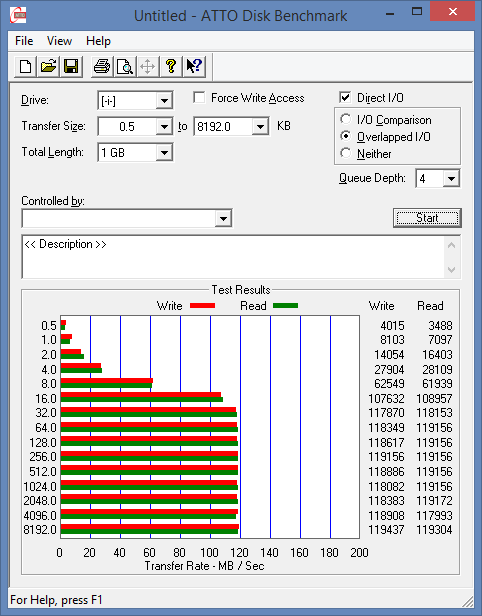Open the File menu
The image size is (482, 616).
24,41
